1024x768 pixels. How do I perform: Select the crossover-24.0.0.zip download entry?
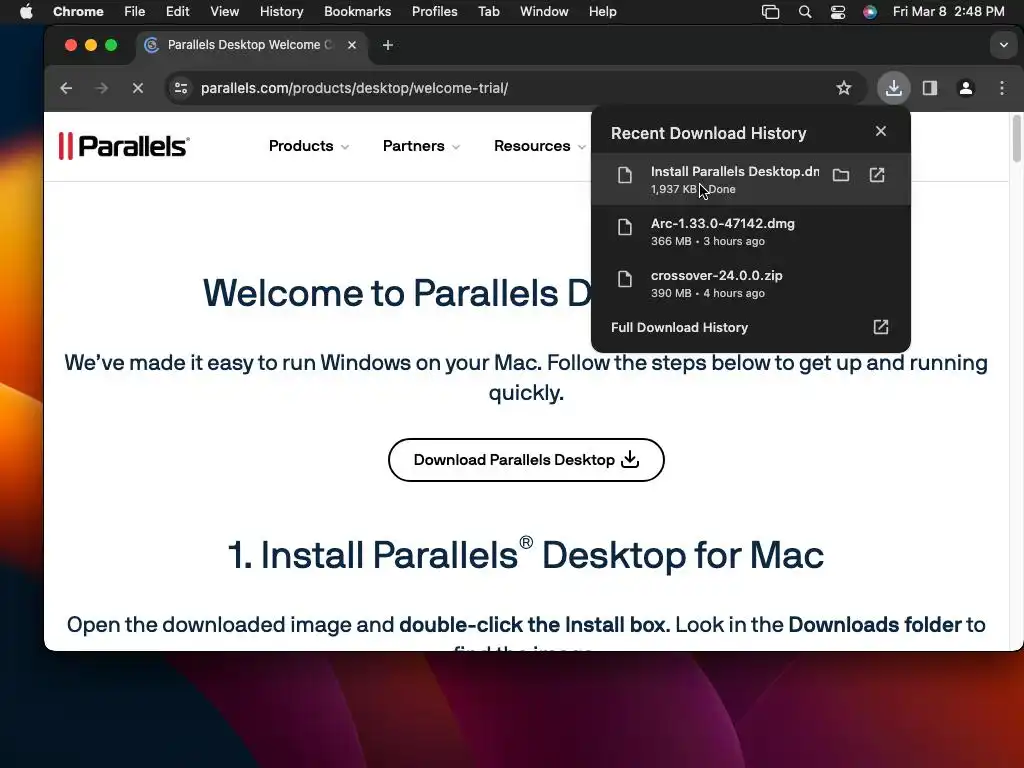tap(750, 283)
